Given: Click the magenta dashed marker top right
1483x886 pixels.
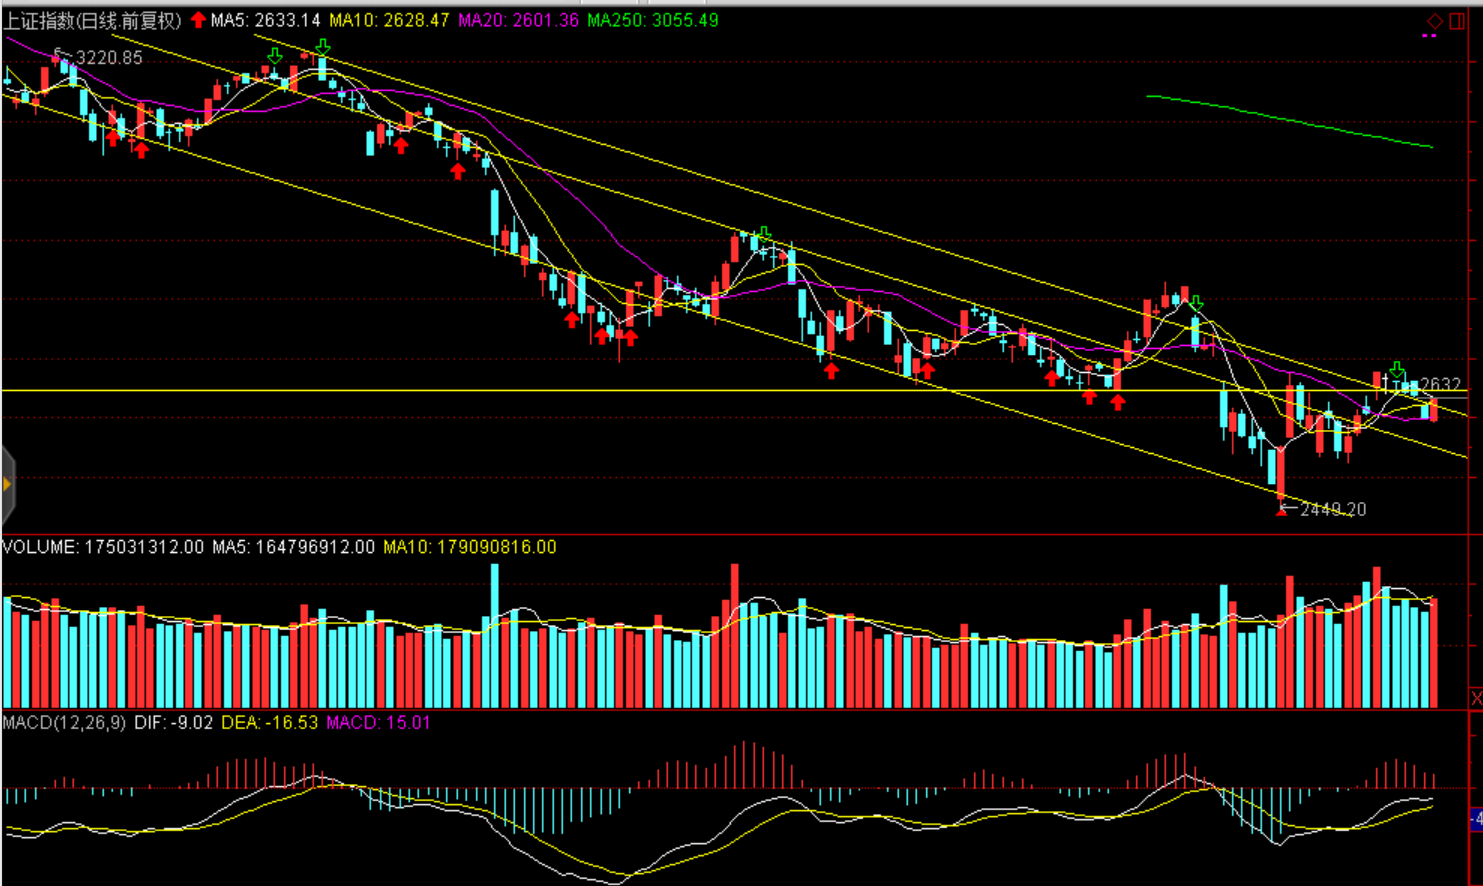Looking at the screenshot, I should click(1429, 37).
